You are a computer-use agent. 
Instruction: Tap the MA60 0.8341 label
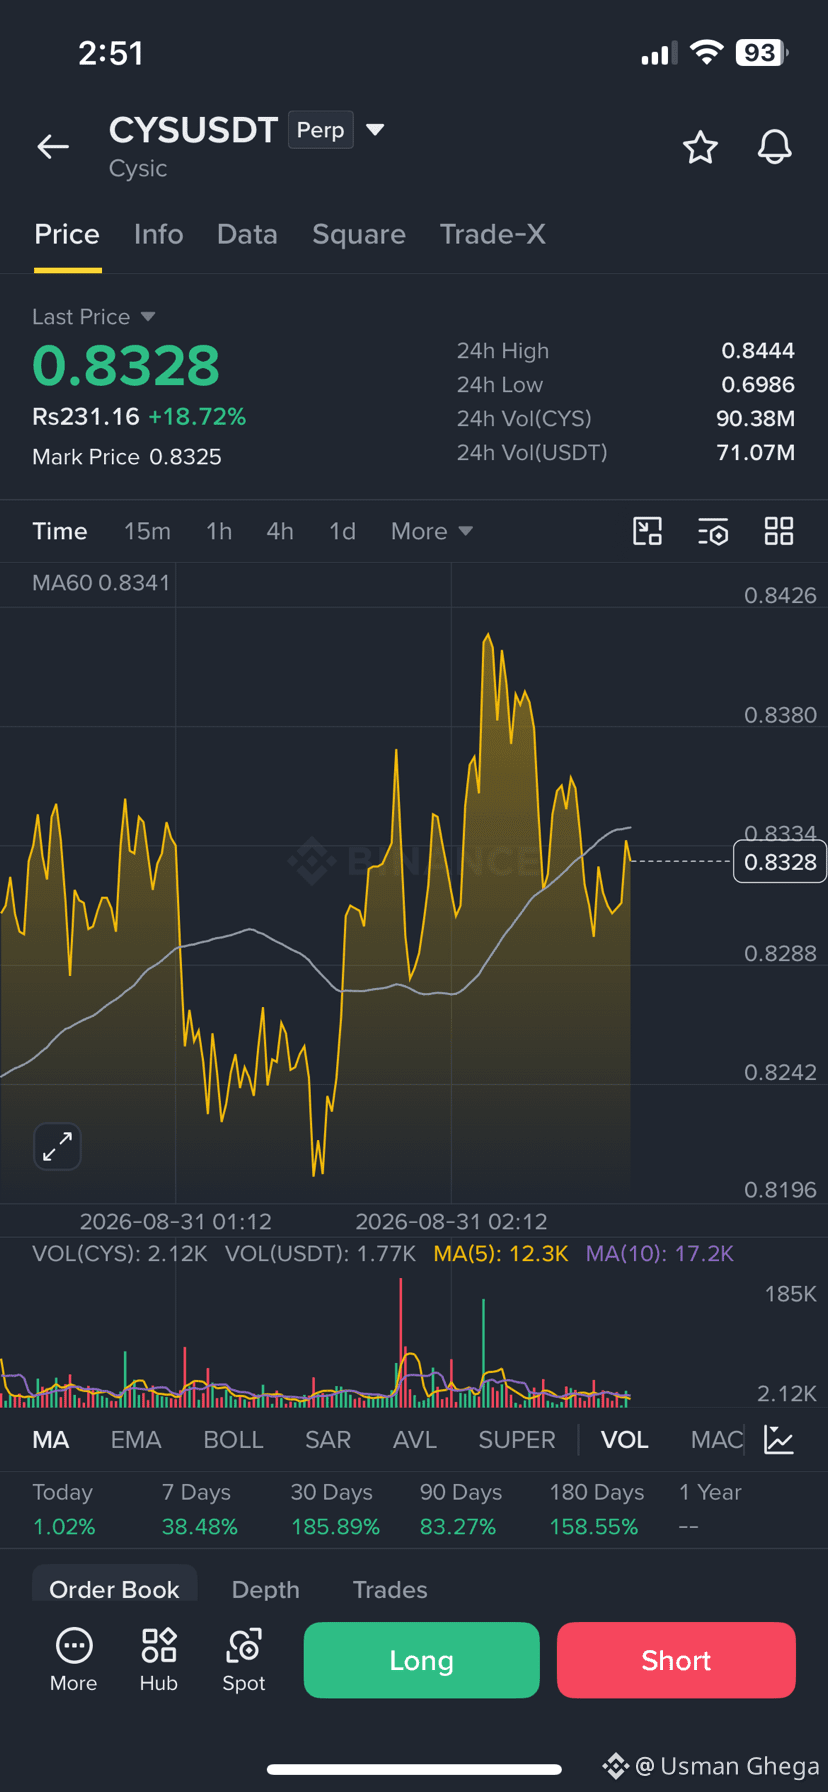[x=101, y=583]
